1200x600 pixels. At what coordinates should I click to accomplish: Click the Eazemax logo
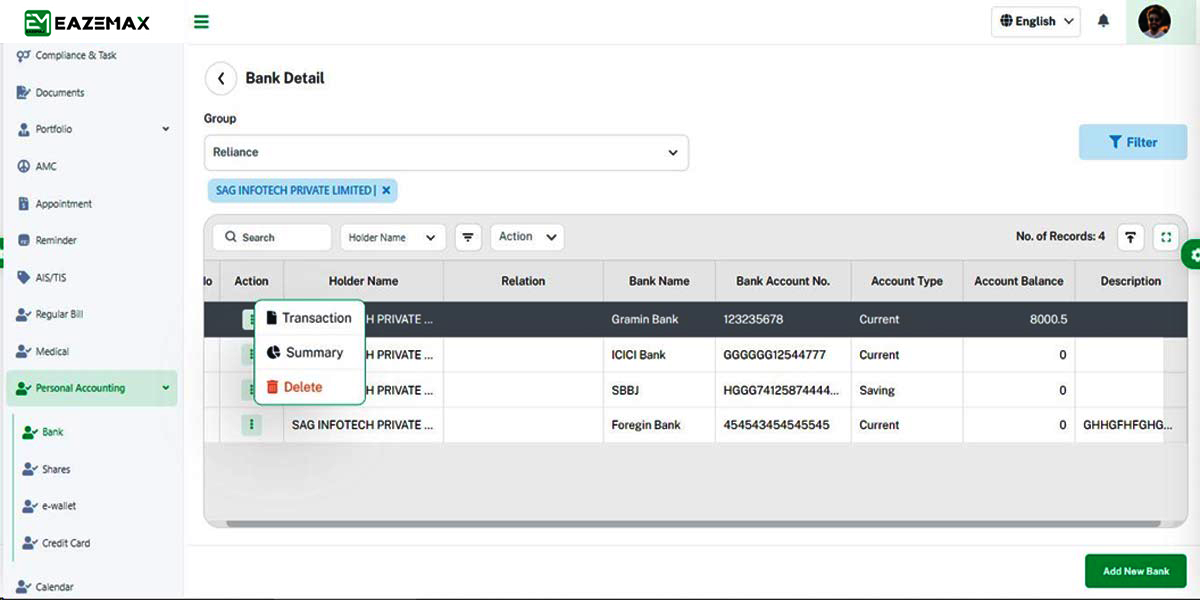coord(85,22)
